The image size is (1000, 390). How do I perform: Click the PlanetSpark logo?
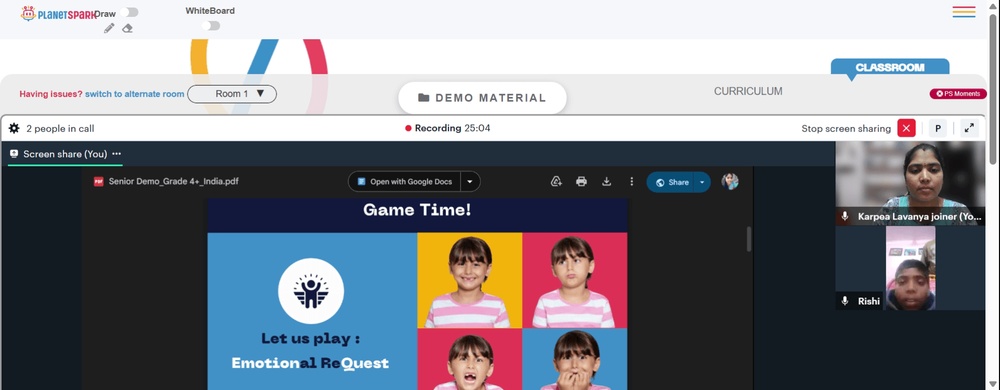tap(58, 13)
